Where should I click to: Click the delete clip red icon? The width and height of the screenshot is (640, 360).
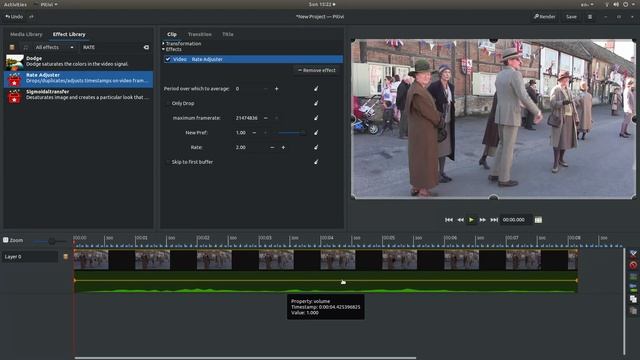[633, 265]
